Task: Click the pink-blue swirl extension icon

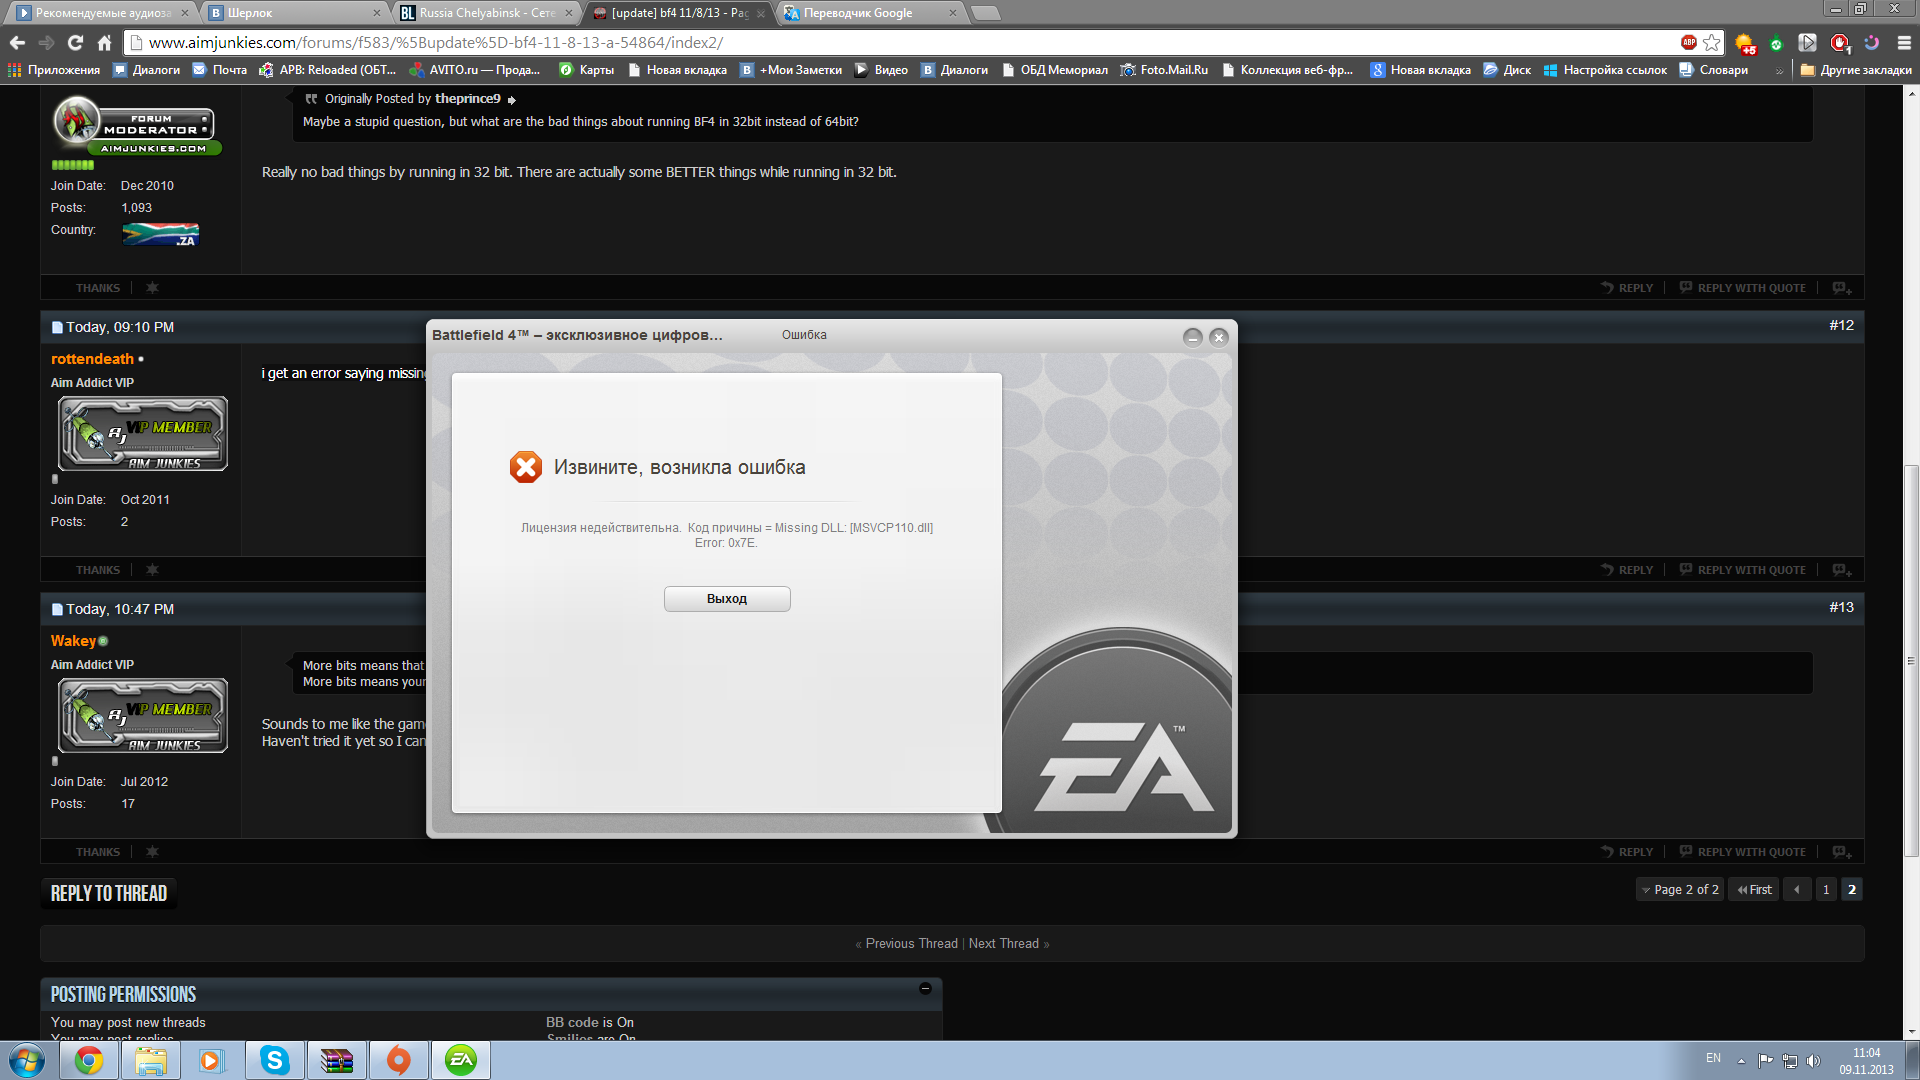Action: (1872, 43)
